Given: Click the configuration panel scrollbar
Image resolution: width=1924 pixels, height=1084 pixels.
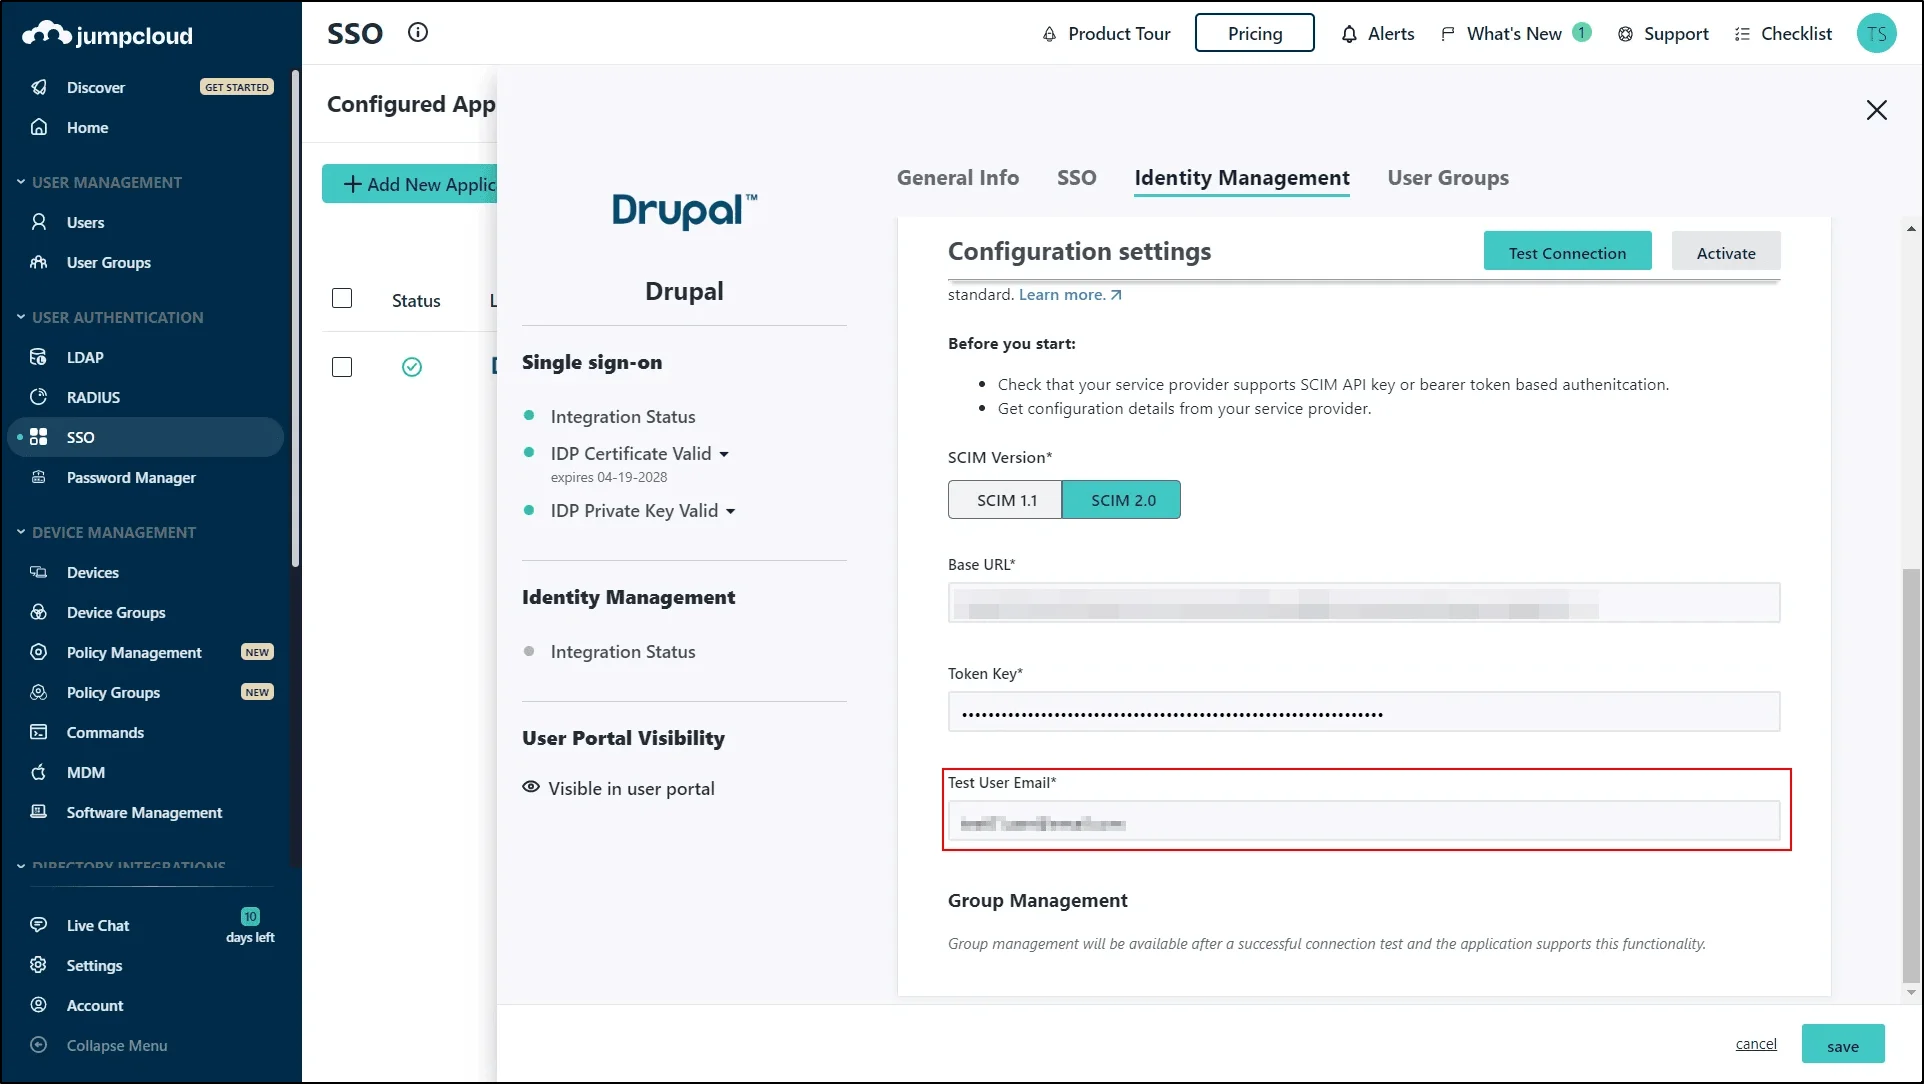Looking at the screenshot, I should tap(1911, 775).
